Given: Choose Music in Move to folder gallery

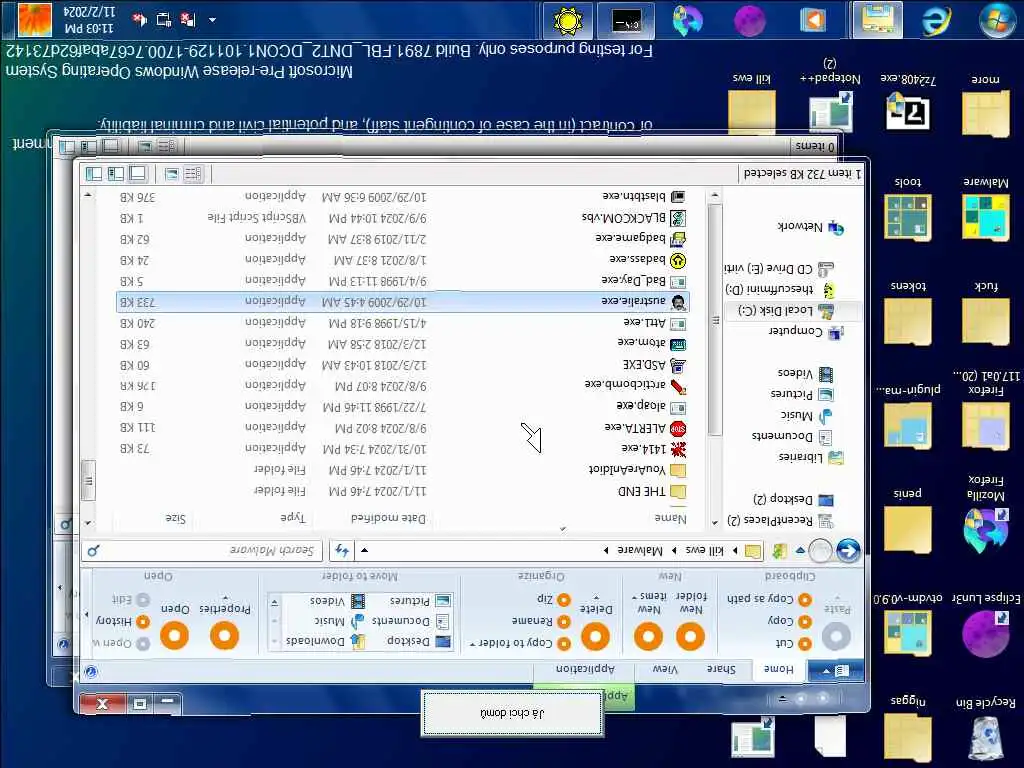Looking at the screenshot, I should click(338, 621).
